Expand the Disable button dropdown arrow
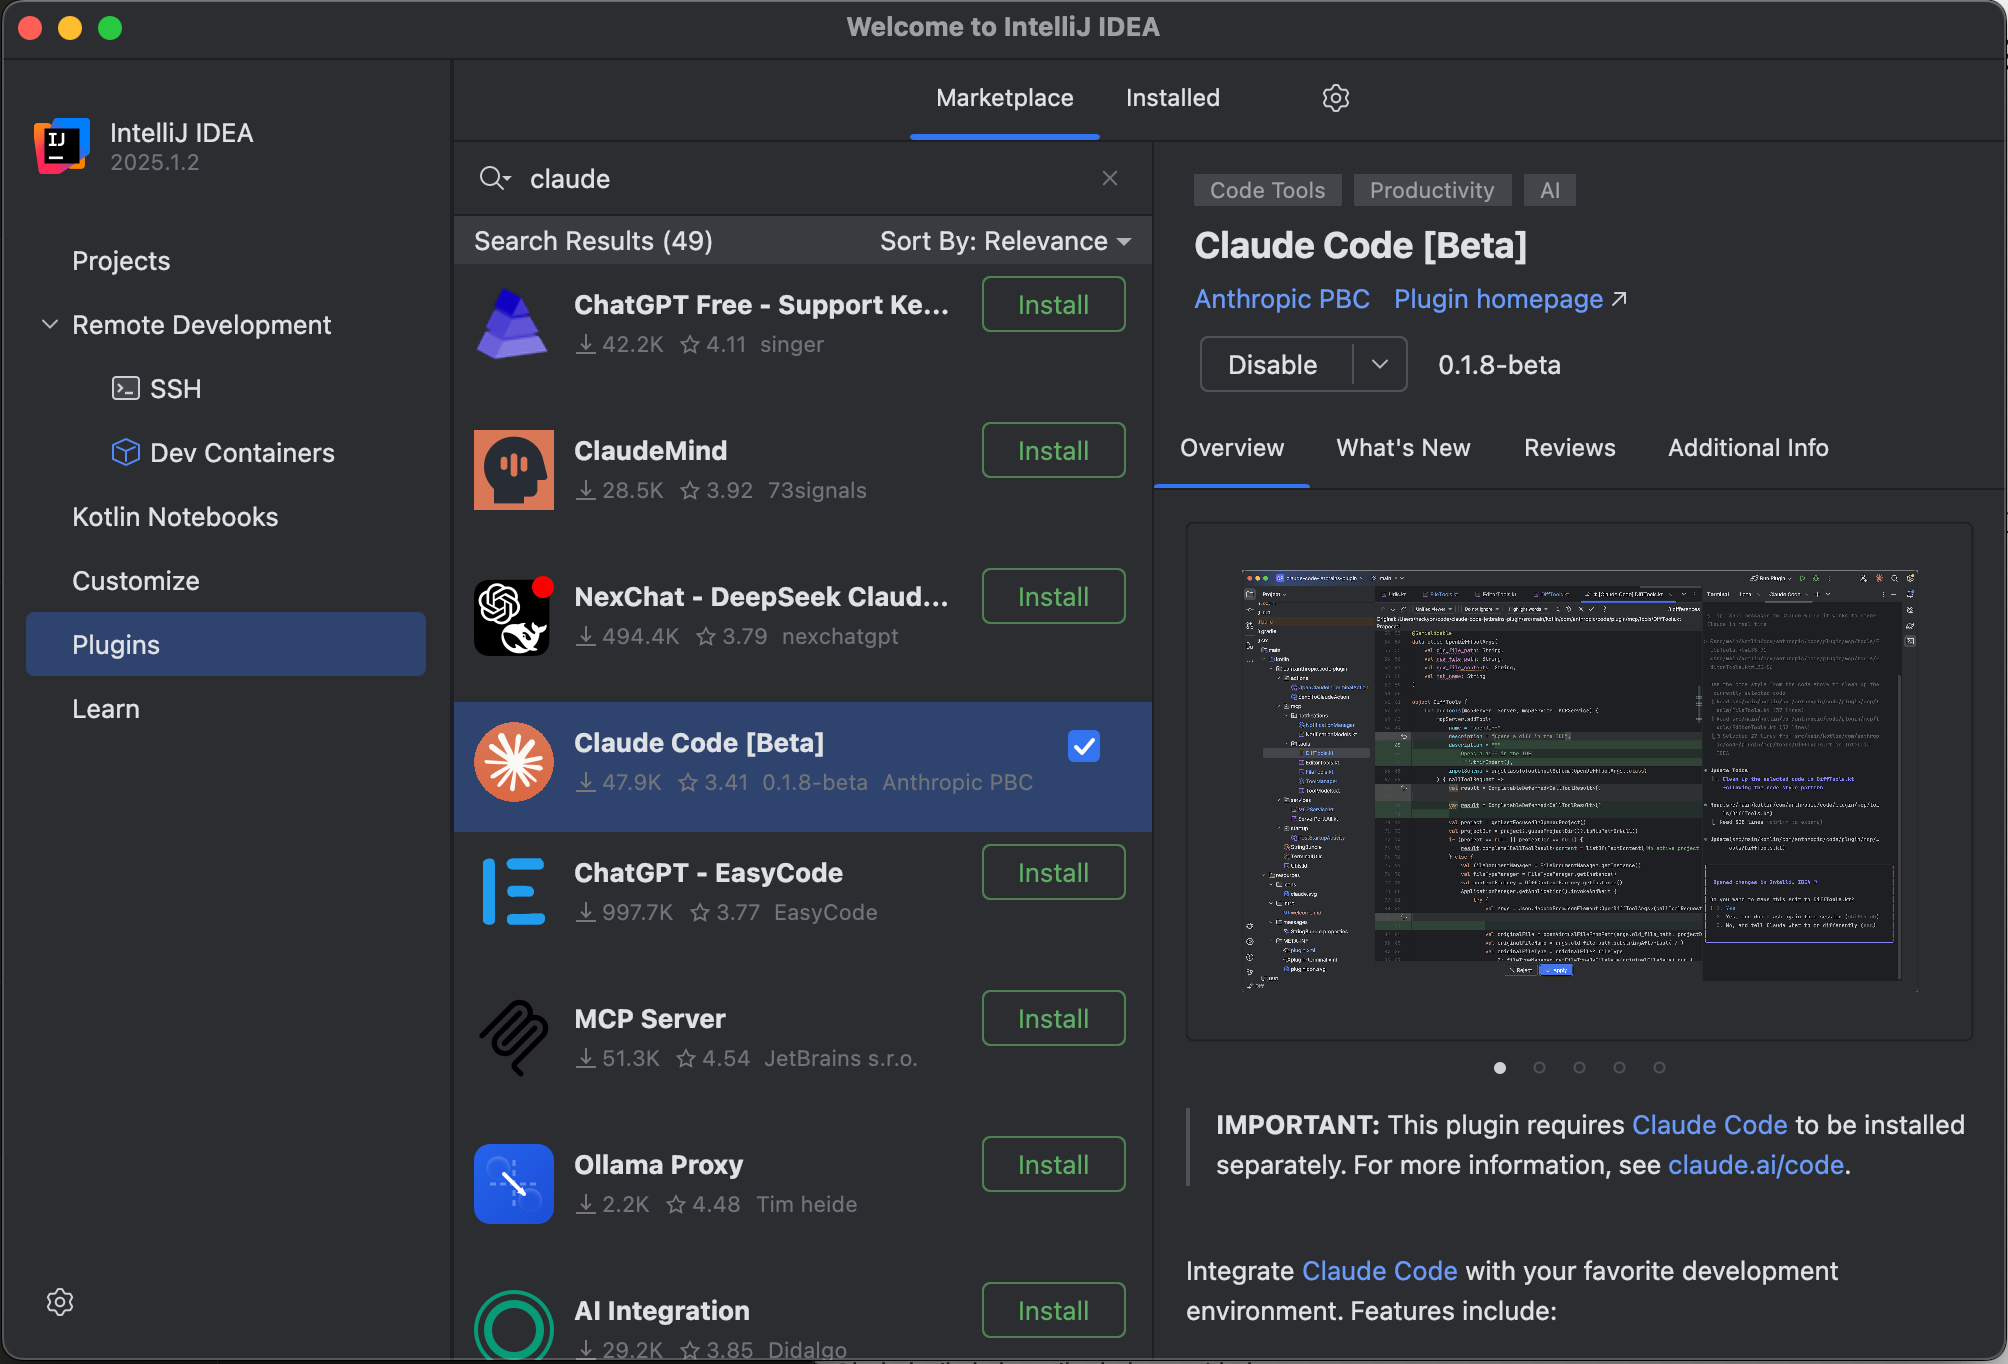 click(x=1380, y=364)
